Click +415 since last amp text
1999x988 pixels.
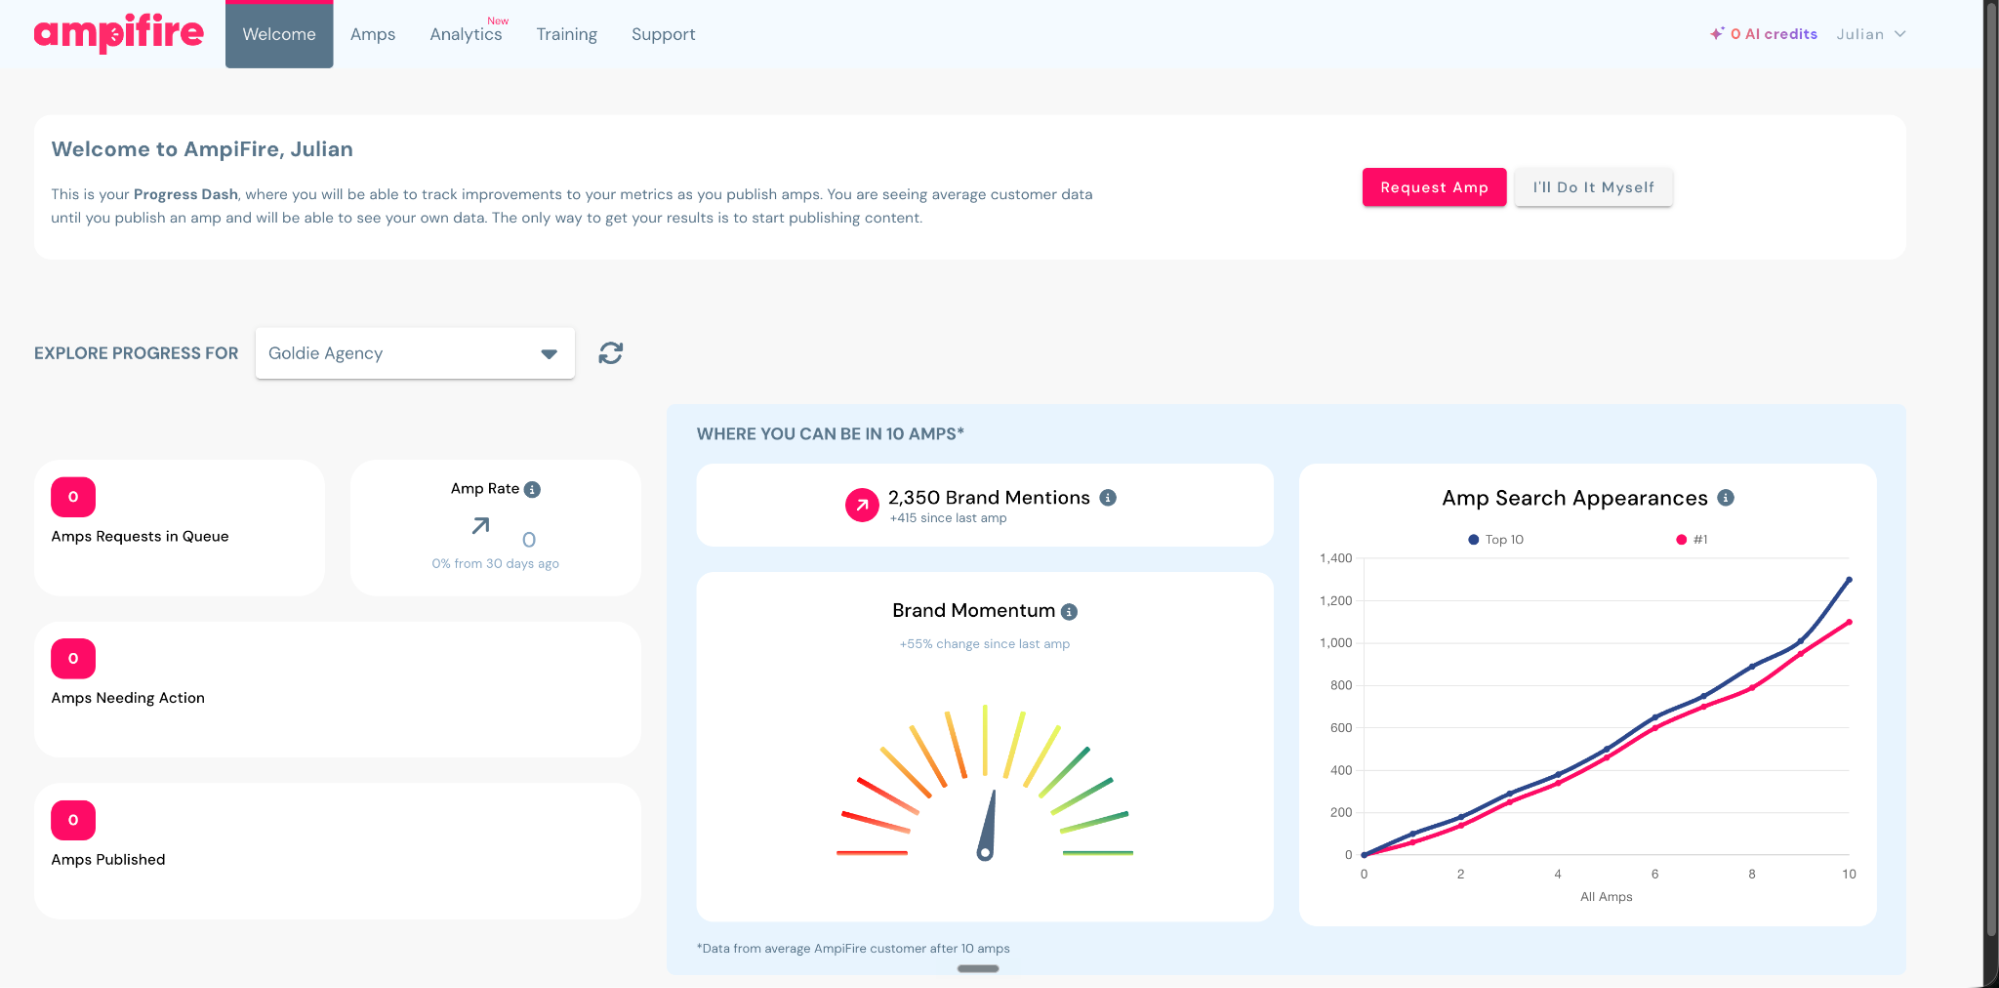click(948, 518)
